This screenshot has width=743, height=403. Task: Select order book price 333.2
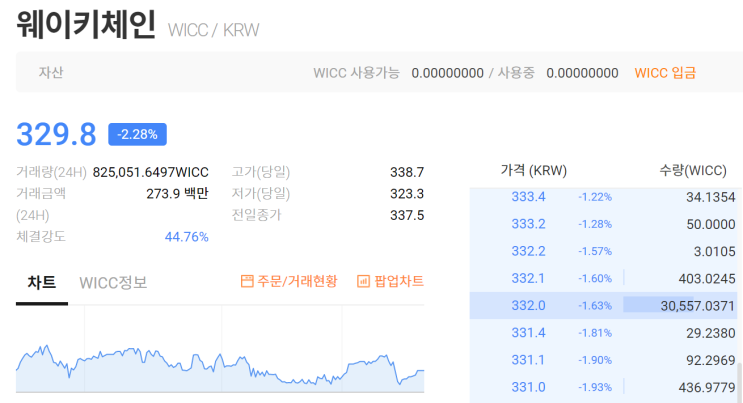point(528,224)
